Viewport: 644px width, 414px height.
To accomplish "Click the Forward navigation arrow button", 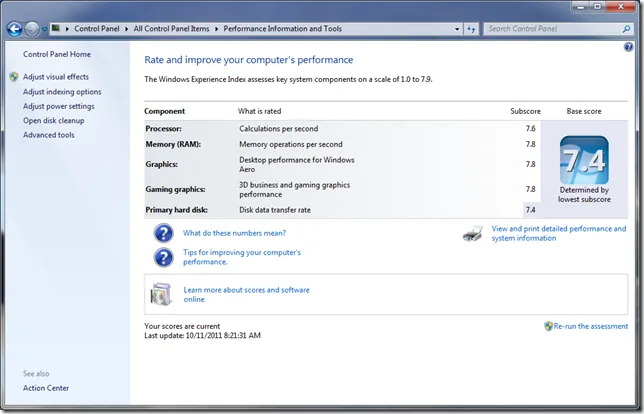I will tap(33, 29).
